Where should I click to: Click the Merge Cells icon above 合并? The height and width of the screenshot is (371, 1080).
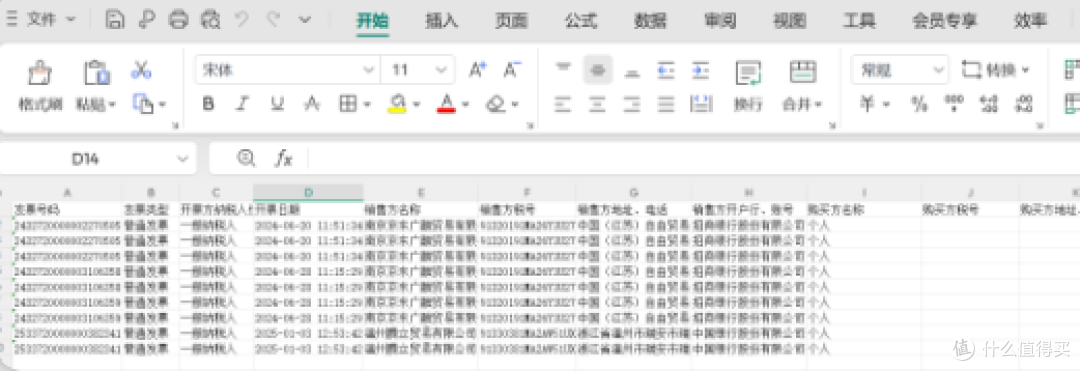point(802,72)
